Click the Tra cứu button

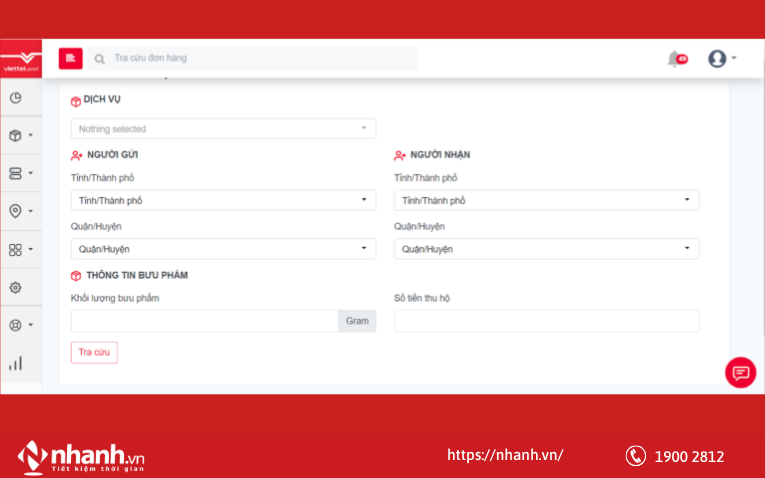point(94,352)
